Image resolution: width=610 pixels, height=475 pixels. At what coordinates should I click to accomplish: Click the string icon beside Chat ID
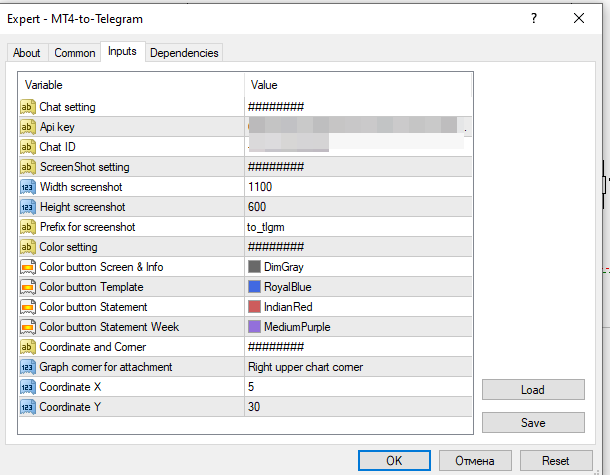[27, 147]
